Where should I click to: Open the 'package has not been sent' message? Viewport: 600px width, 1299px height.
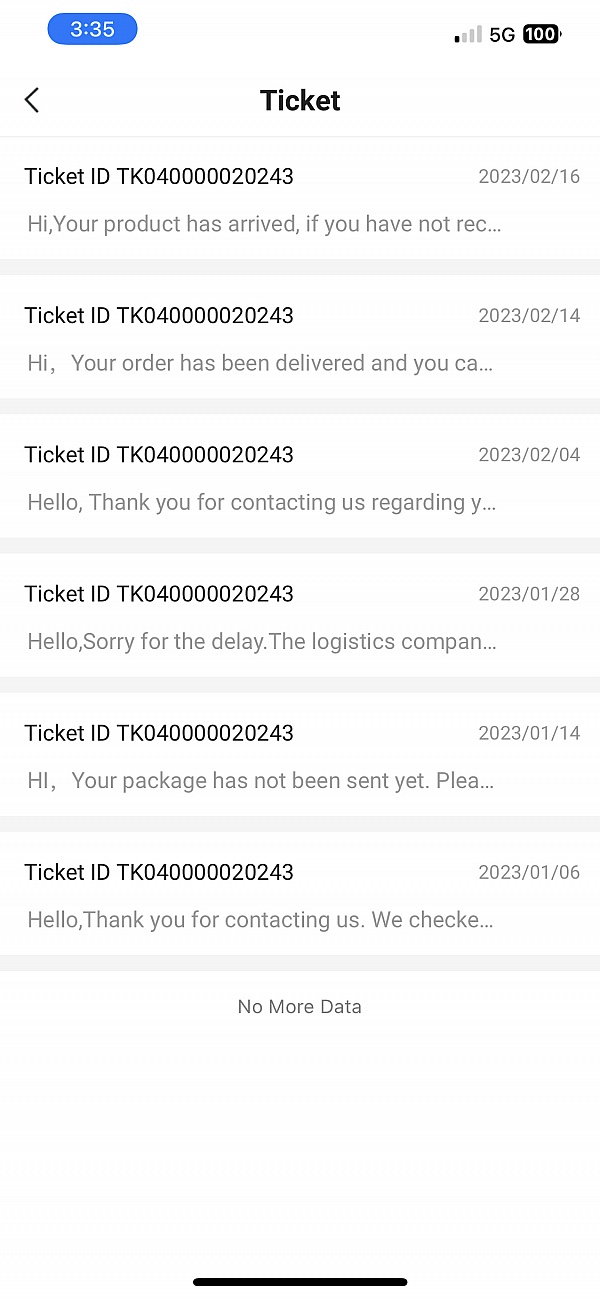260,780
